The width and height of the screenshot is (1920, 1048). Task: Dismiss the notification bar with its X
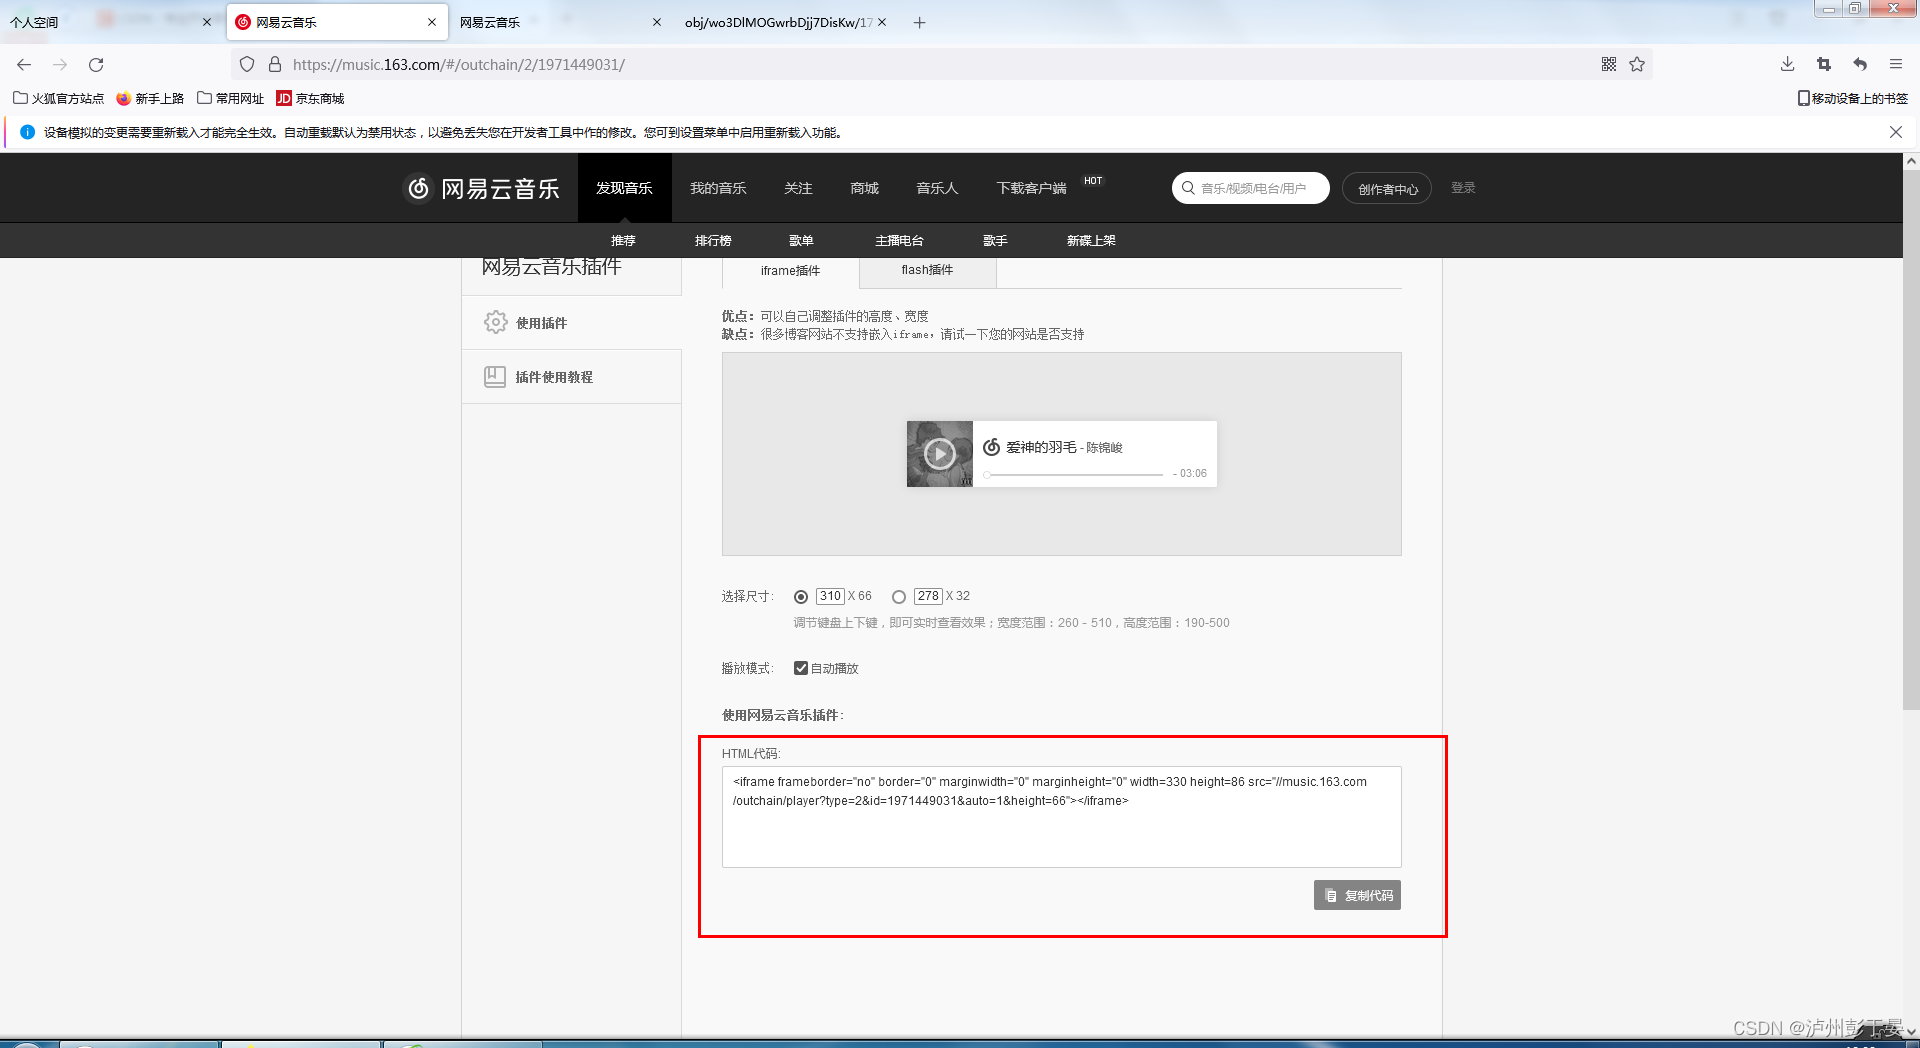point(1895,132)
